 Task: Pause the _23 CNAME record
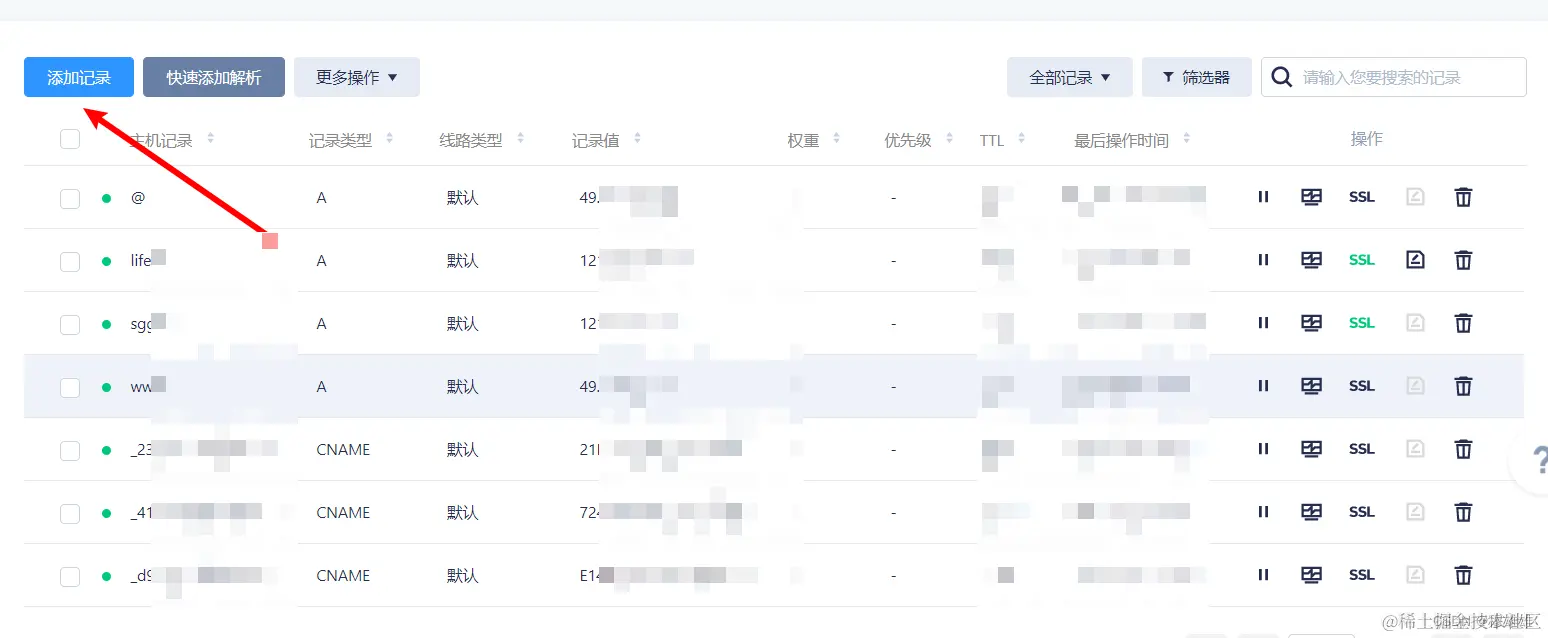(x=1263, y=449)
